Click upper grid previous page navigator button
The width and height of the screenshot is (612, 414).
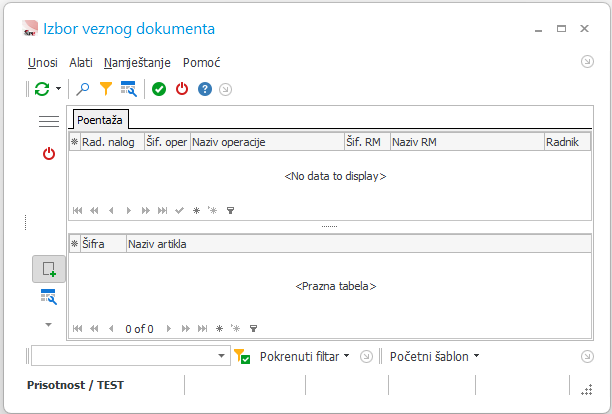[x=94, y=211]
